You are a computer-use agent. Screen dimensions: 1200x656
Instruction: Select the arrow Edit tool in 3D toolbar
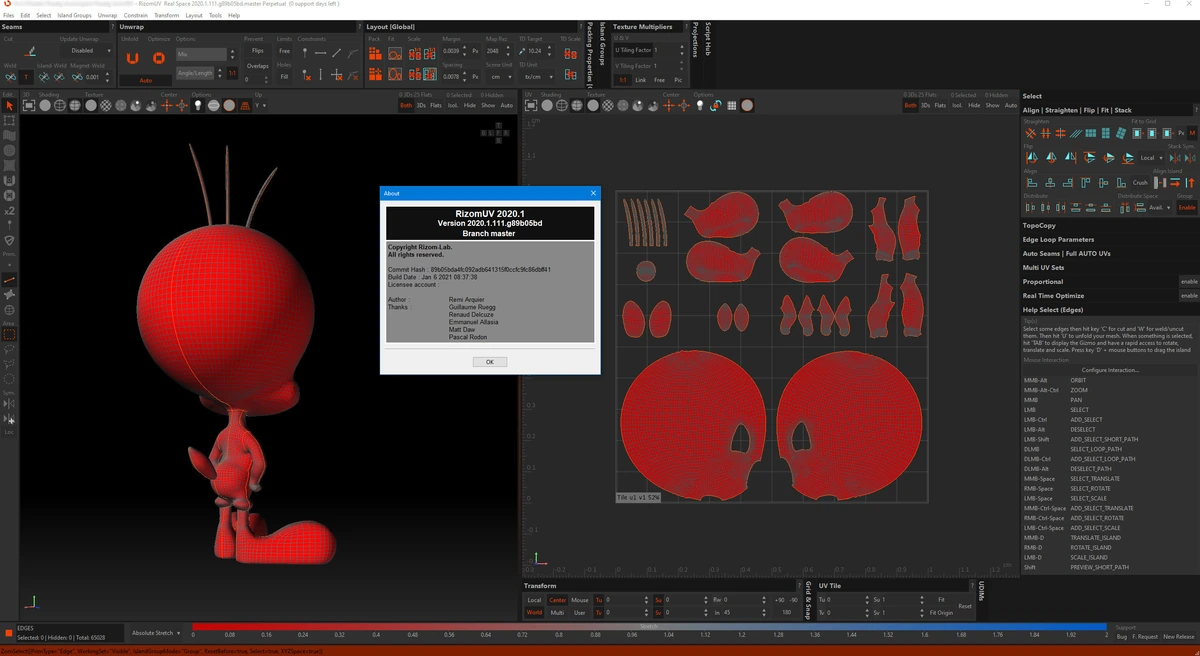[9, 106]
